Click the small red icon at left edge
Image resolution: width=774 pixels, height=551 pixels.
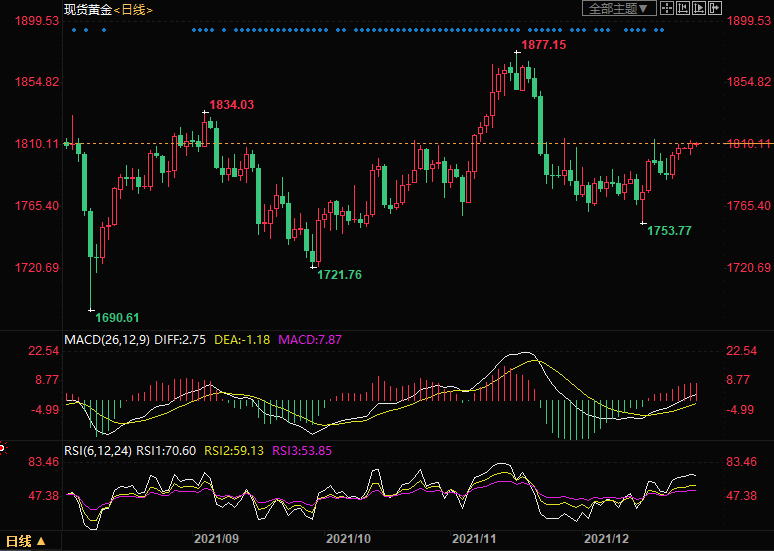point(3,447)
